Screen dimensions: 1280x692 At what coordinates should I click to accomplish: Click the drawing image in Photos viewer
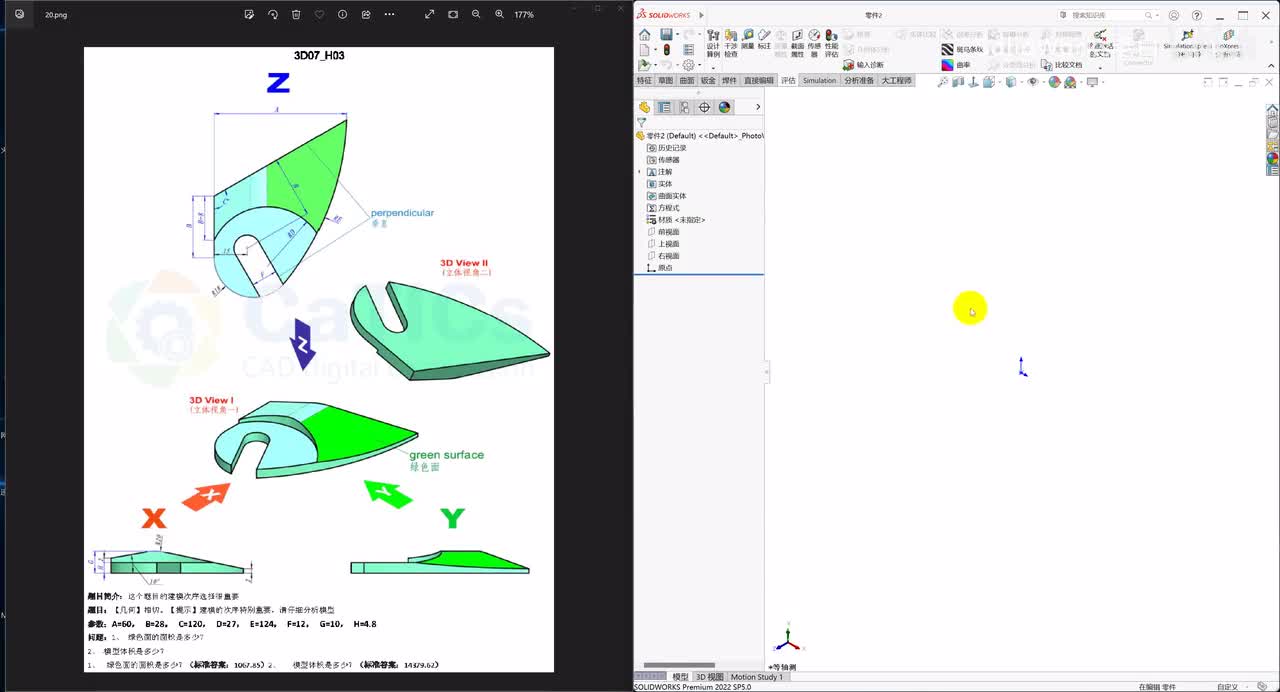[x=319, y=359]
